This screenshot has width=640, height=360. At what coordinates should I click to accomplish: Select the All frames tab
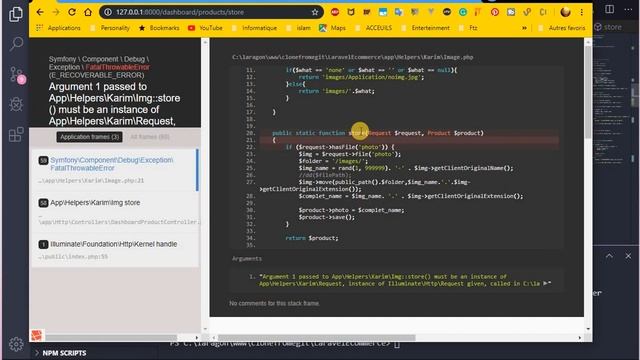150,137
